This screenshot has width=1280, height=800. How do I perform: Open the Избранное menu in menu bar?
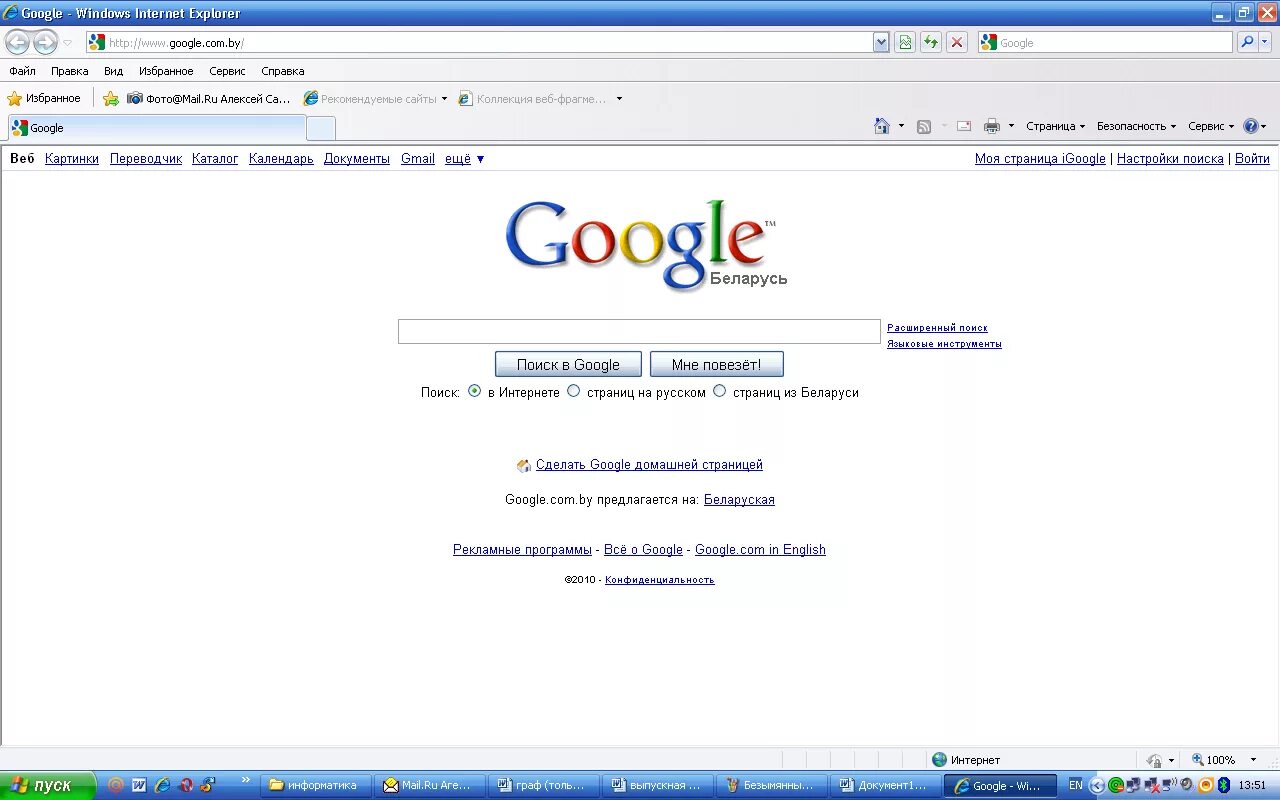166,71
